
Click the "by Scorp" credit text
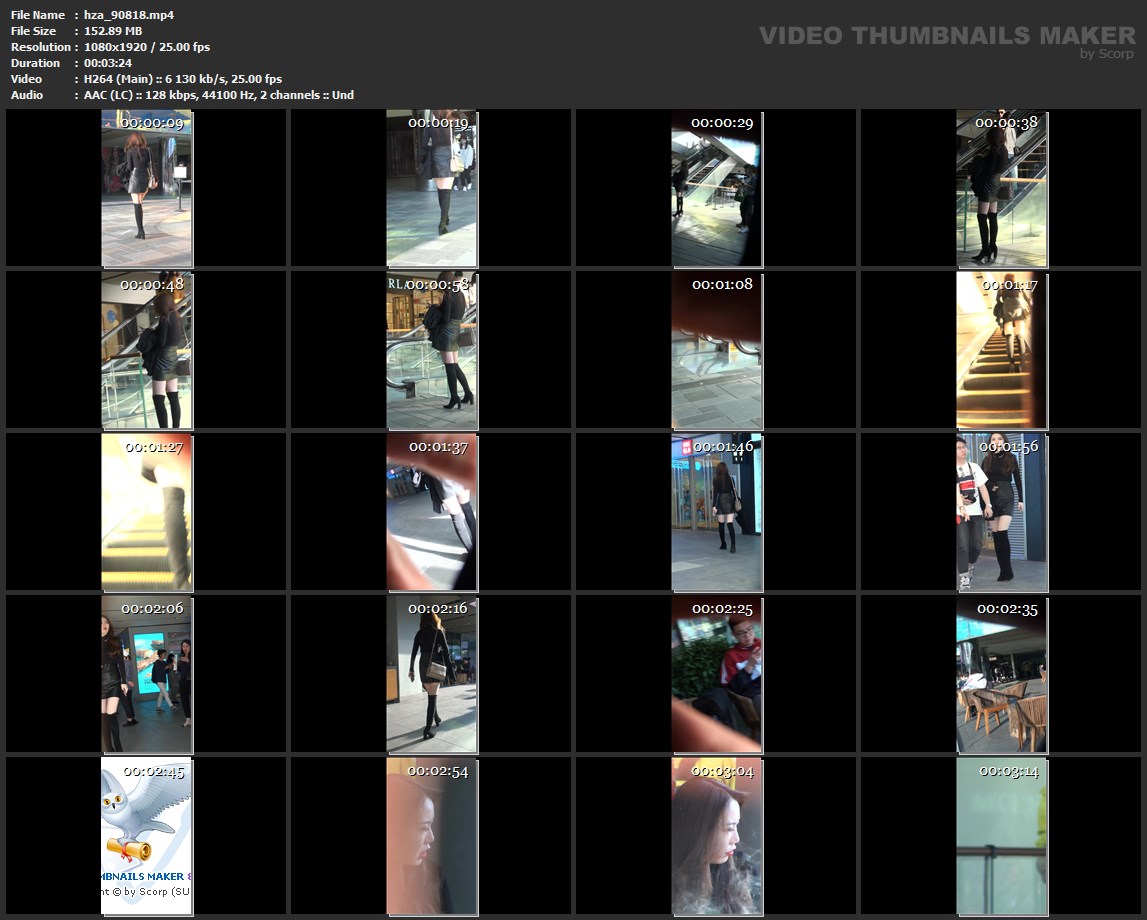(x=1107, y=54)
